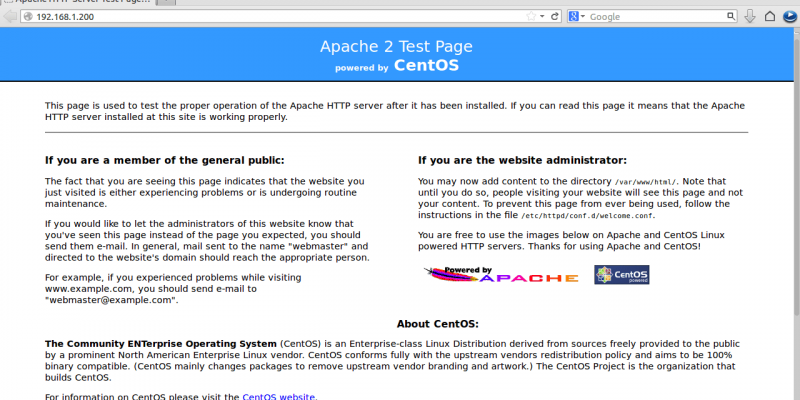Click the 'About CentOS:' heading
The image size is (800, 400).
(x=438, y=324)
